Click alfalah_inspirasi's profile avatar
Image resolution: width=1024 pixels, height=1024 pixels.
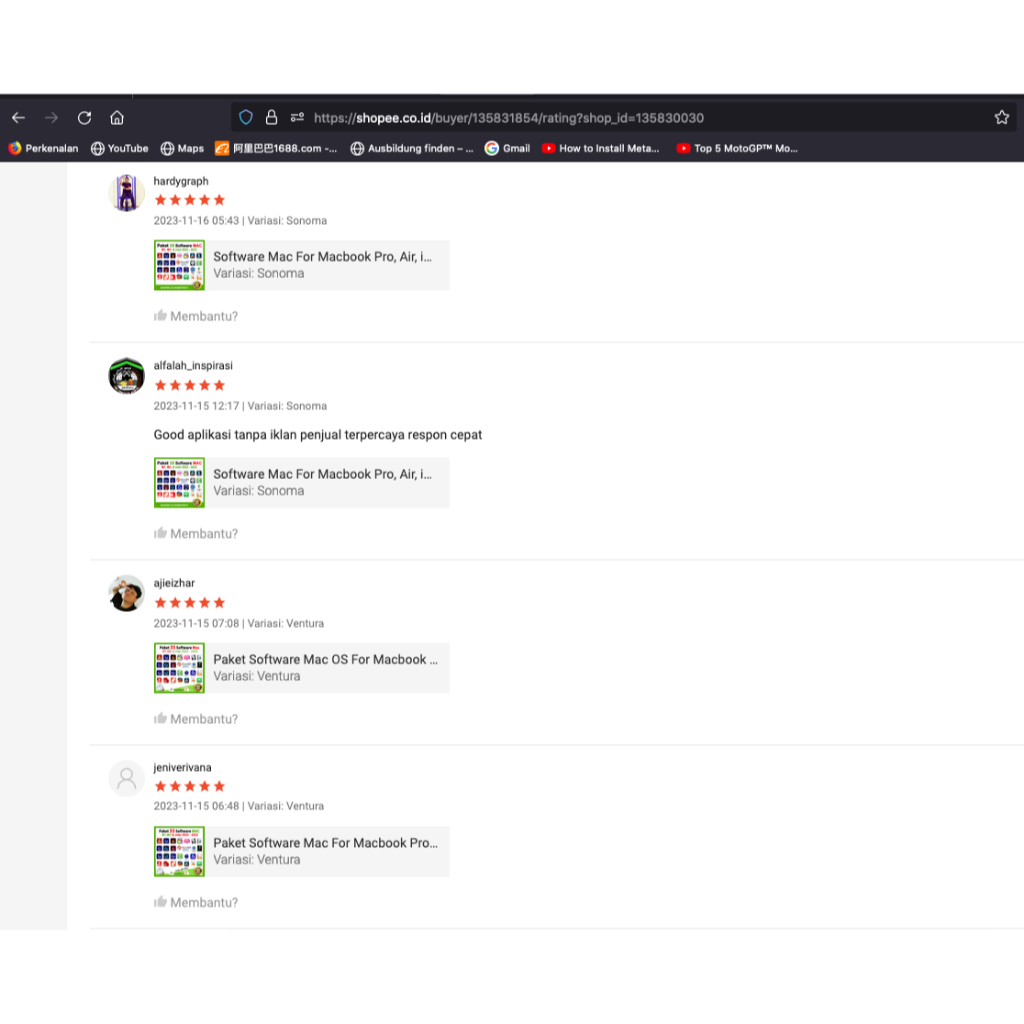tap(126, 376)
